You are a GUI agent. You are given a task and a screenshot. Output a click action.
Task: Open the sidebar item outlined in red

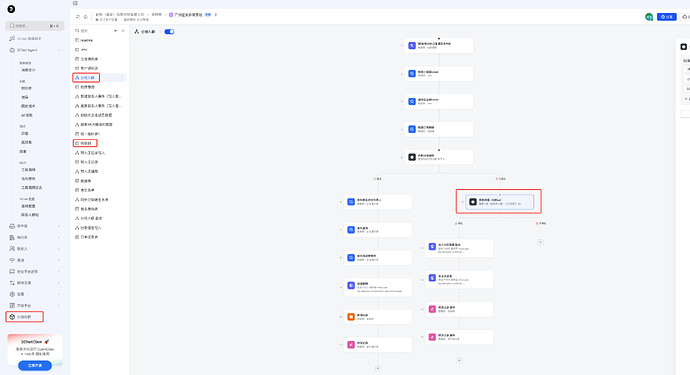click(25, 317)
